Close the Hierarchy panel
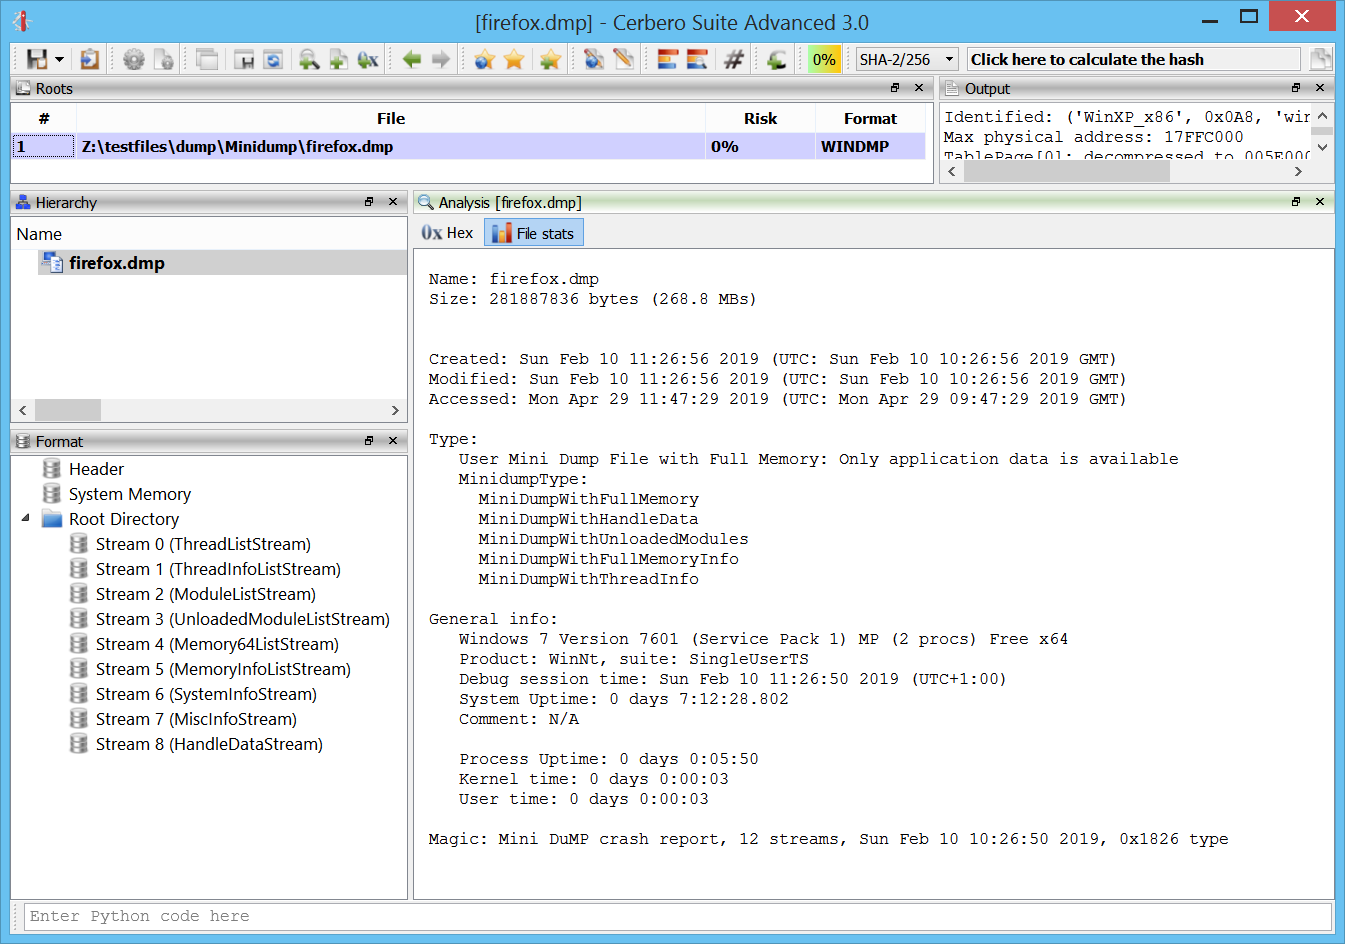1345x944 pixels. click(393, 202)
